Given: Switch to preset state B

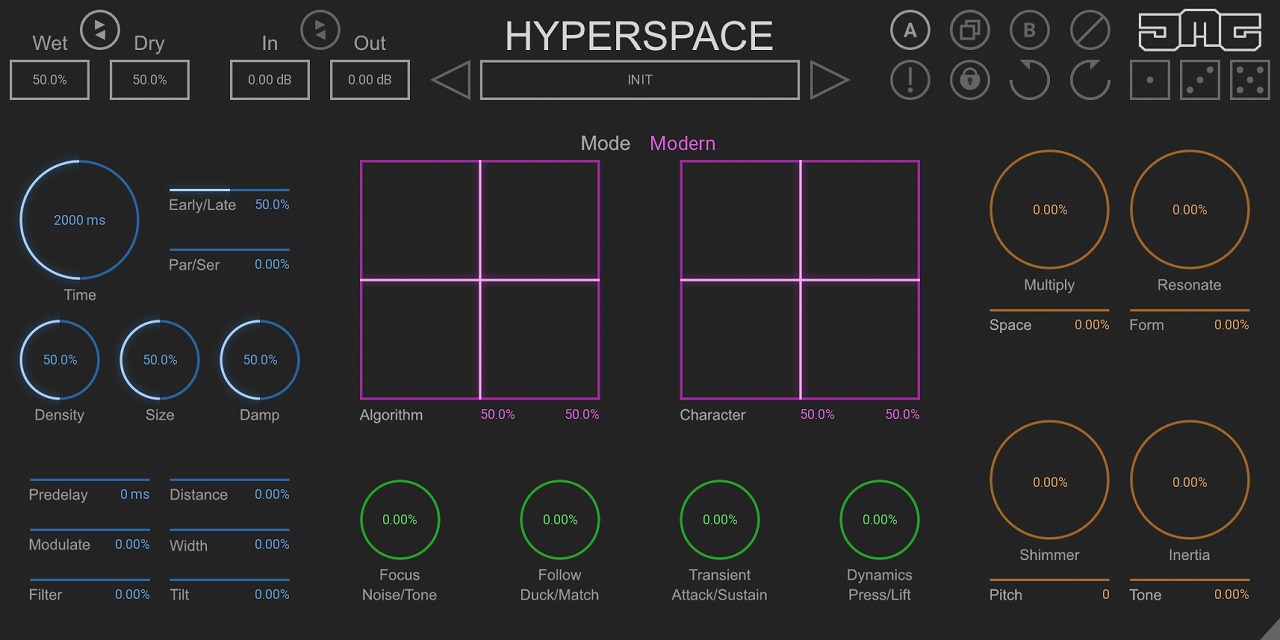Looking at the screenshot, I should tap(1029, 30).
